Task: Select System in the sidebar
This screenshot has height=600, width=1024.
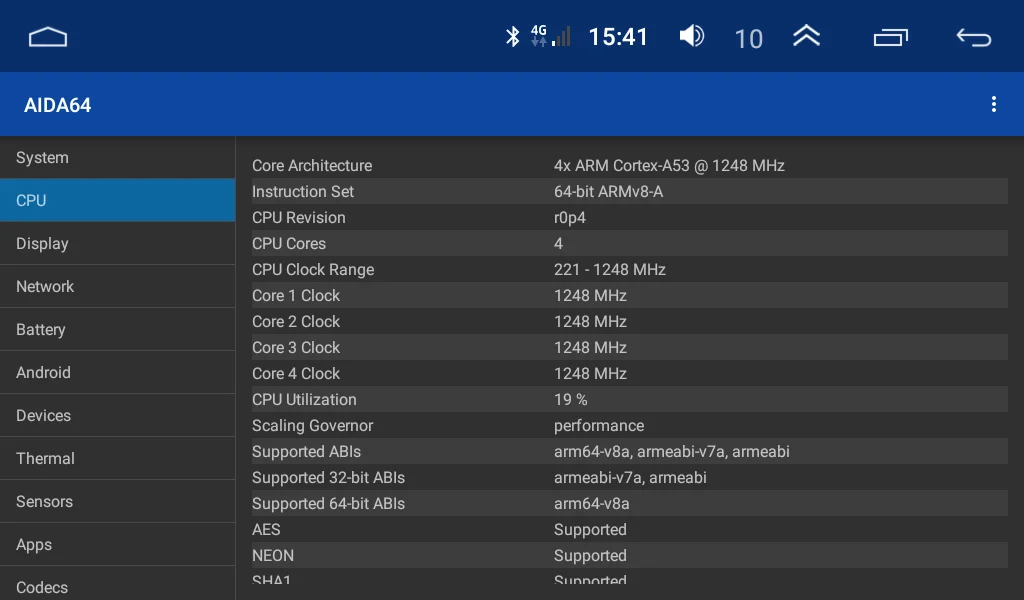Action: [x=117, y=158]
